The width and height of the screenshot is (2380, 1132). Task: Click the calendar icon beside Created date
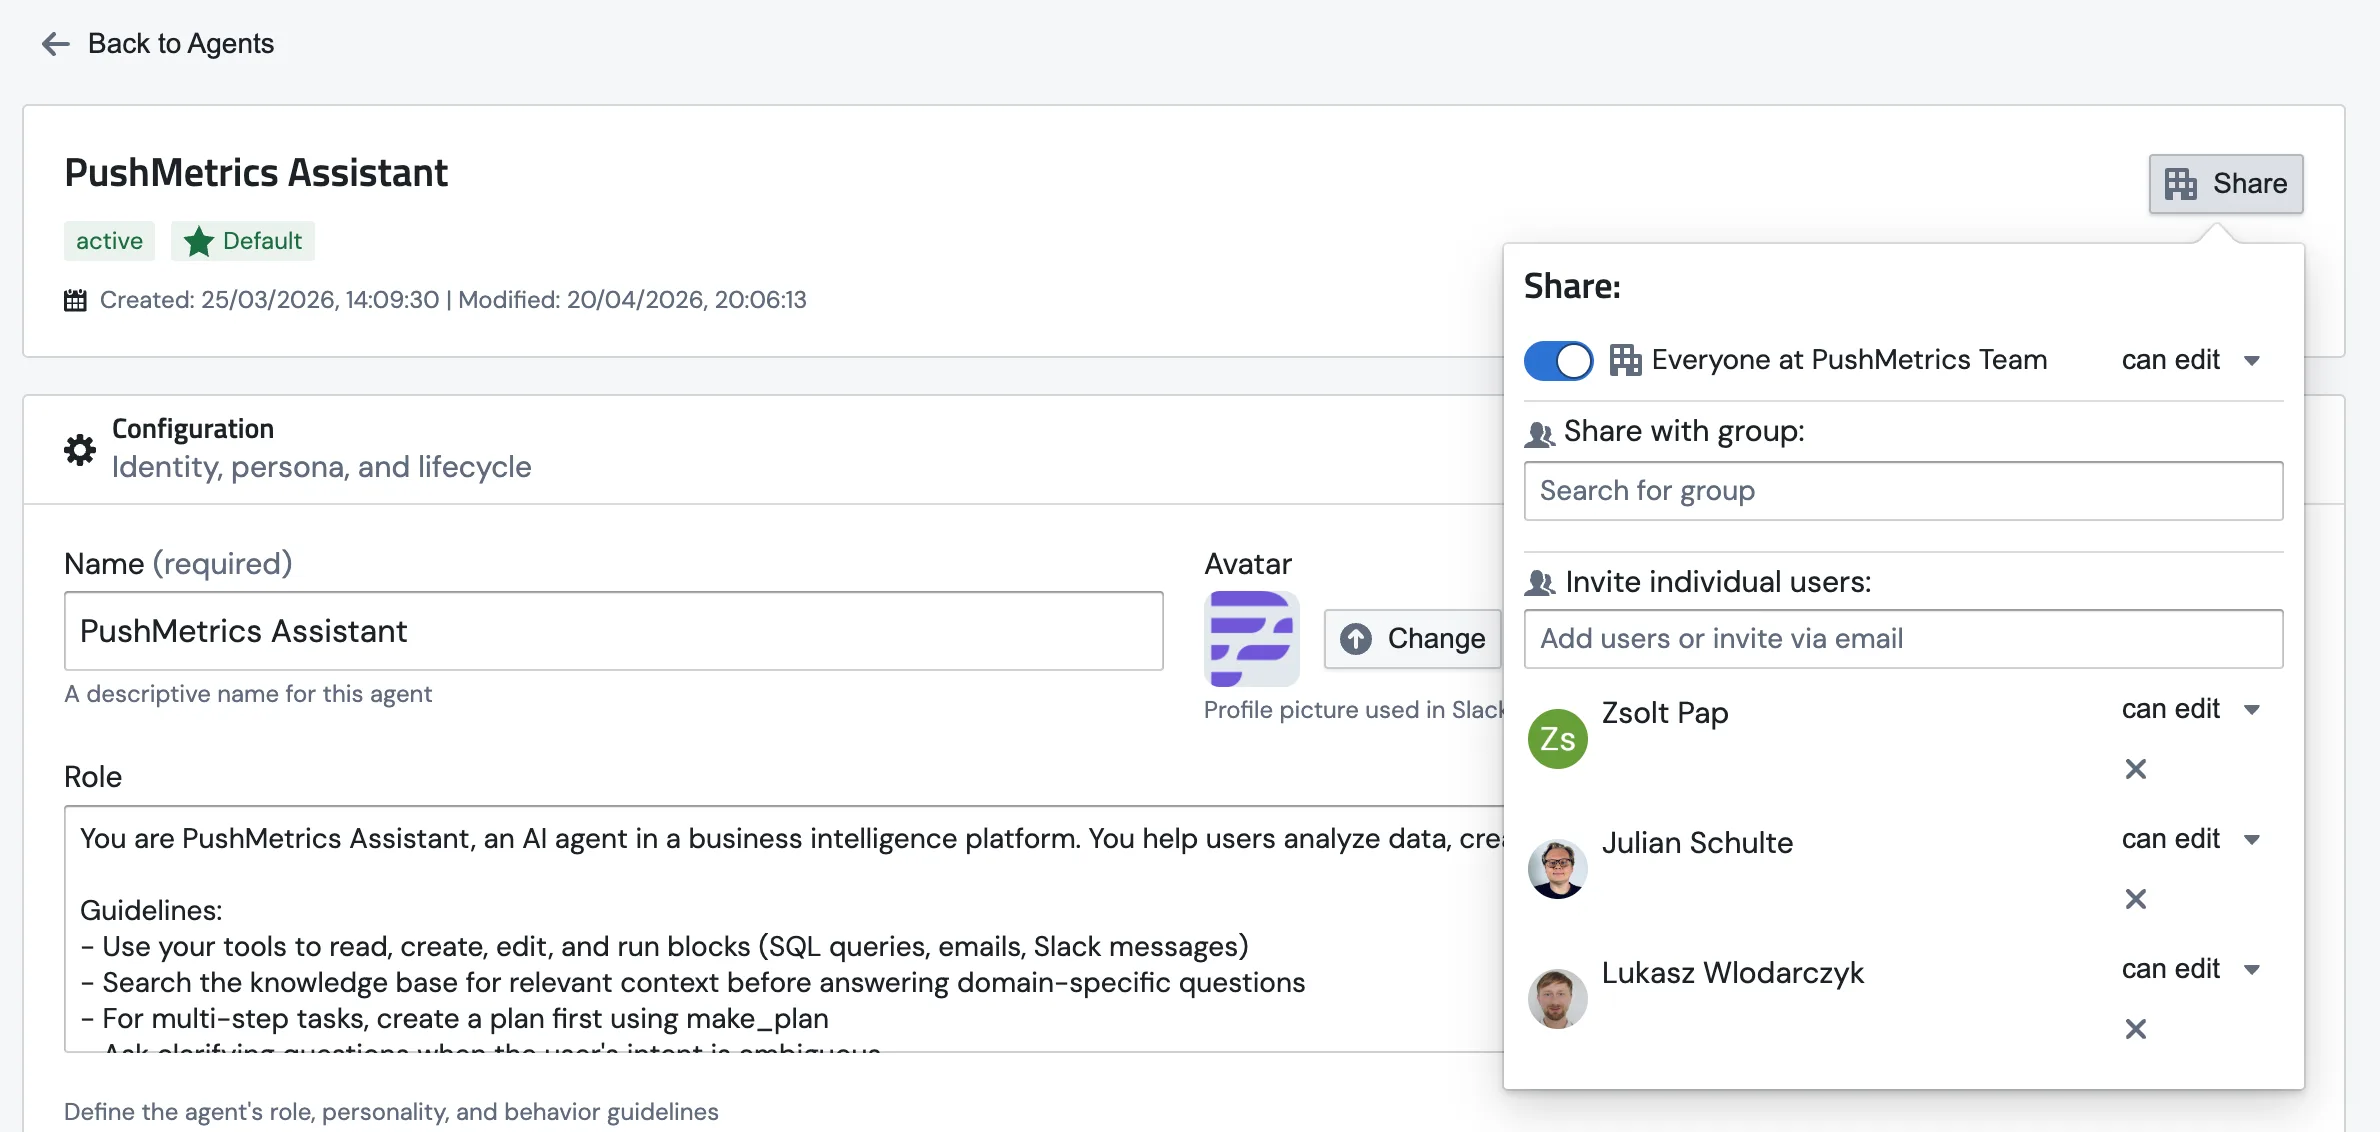coord(75,300)
